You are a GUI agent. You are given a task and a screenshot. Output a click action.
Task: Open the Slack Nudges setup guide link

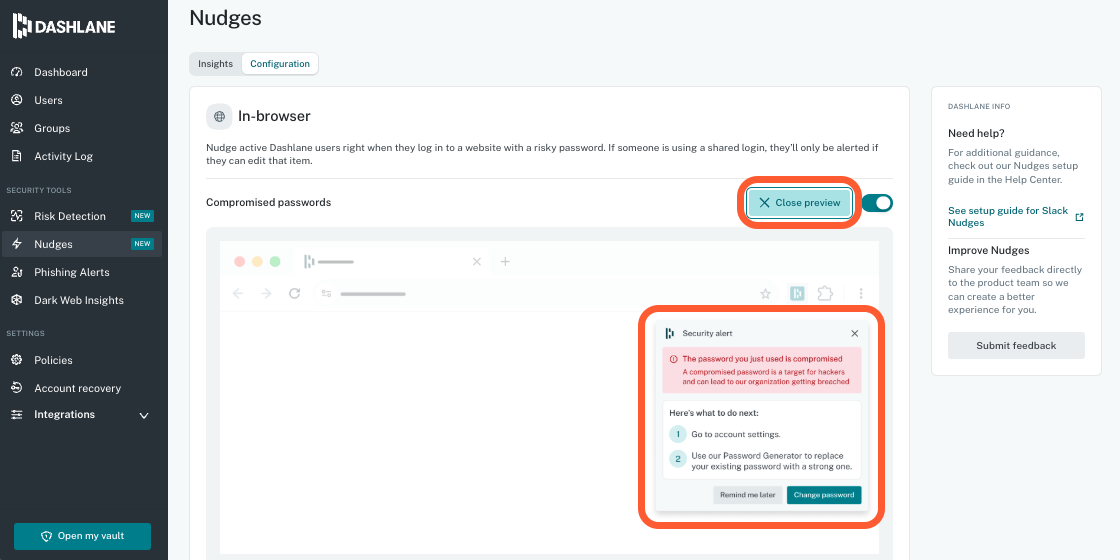click(x=1008, y=217)
